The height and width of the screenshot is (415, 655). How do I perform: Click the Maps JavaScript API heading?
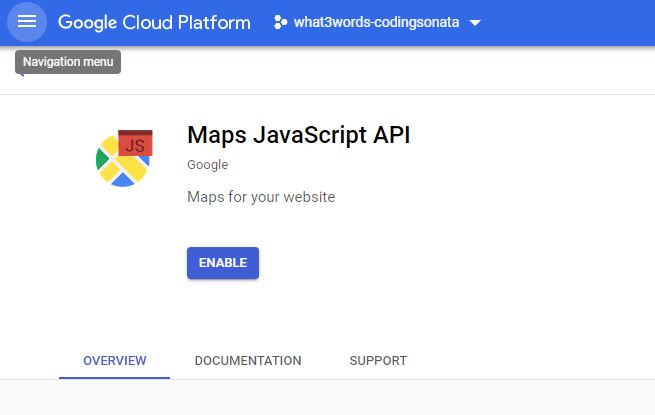coord(299,135)
